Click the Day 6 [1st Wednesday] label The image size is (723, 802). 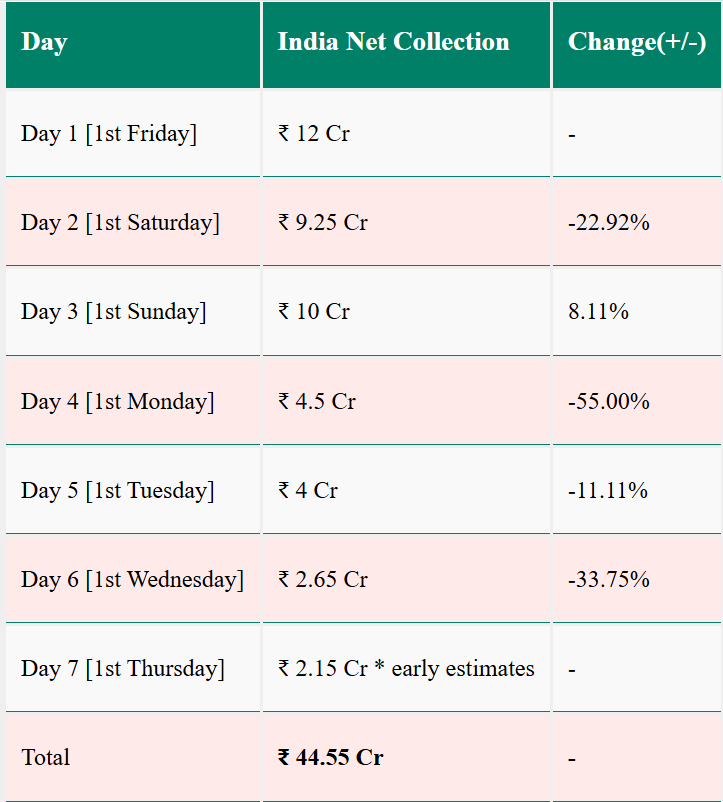132,580
